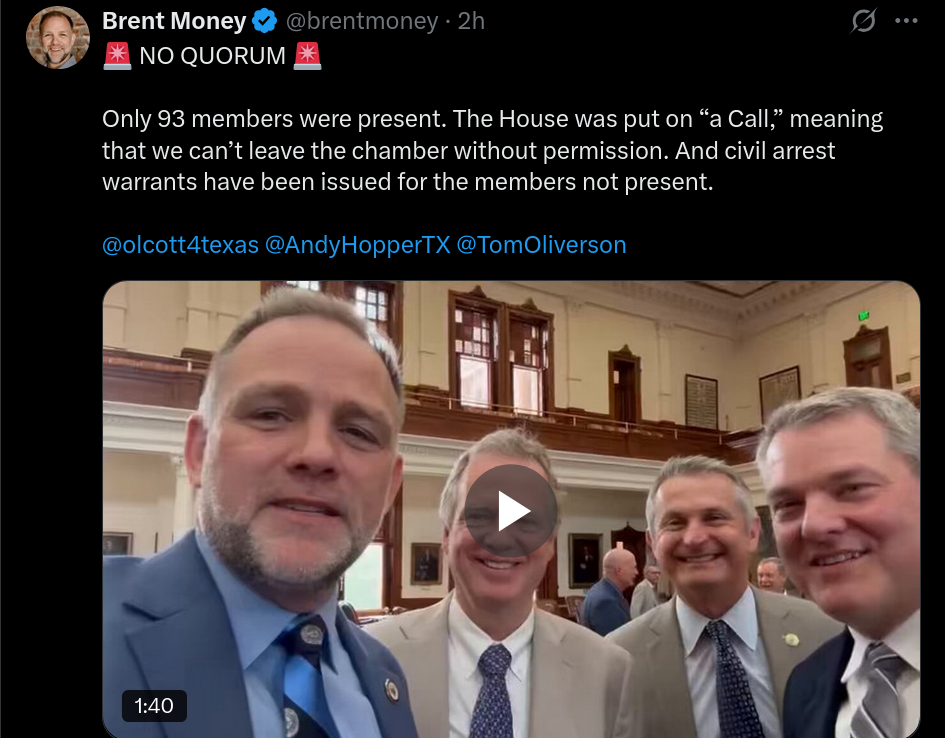This screenshot has width=945, height=738.
Task: Click the blue-suited man in video thumbnail
Action: (x=265, y=512)
